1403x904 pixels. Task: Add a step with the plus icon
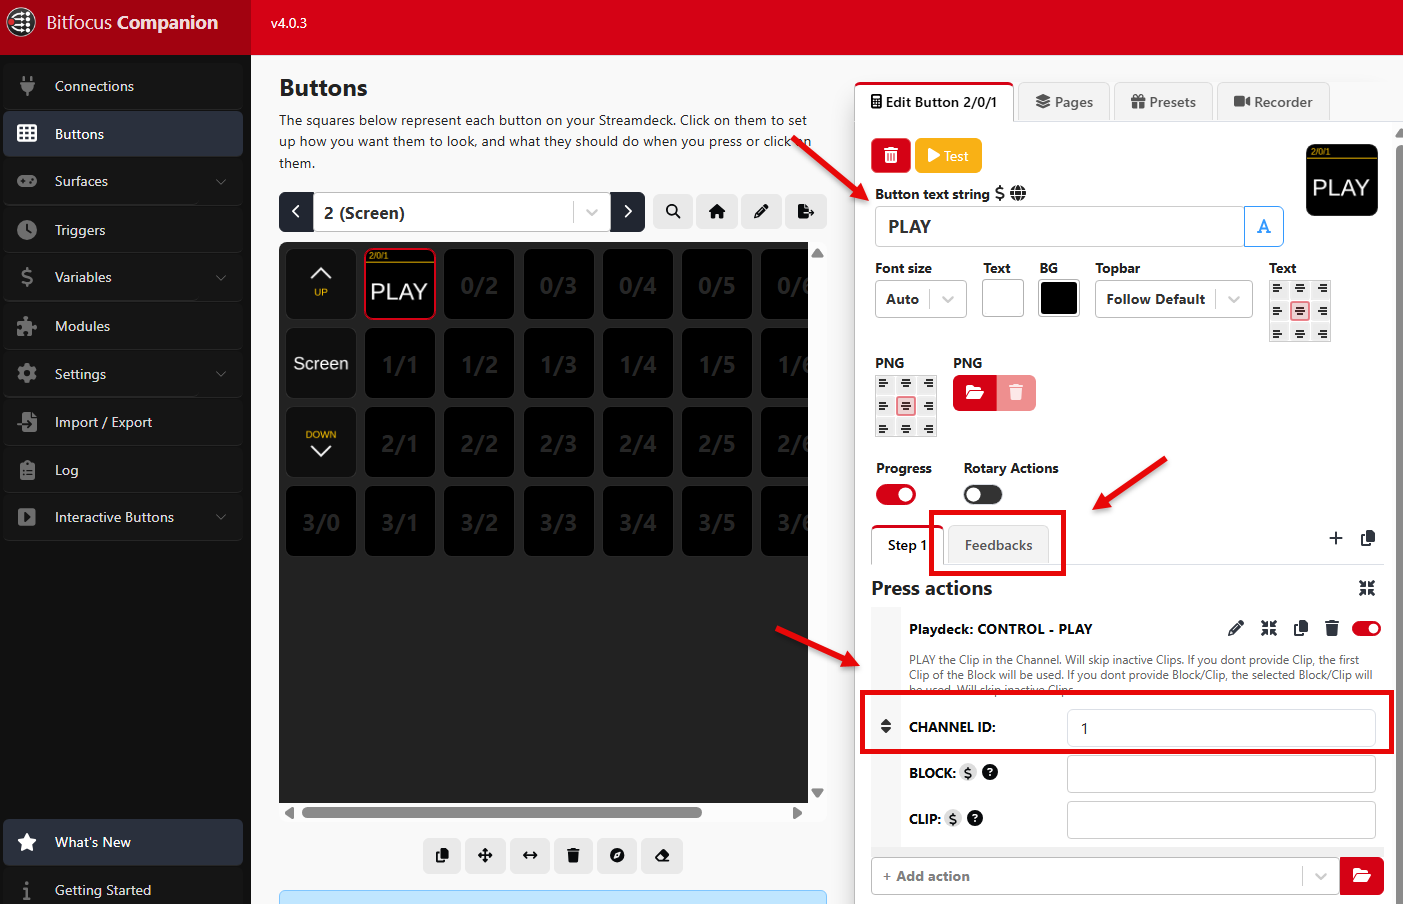pos(1336,538)
